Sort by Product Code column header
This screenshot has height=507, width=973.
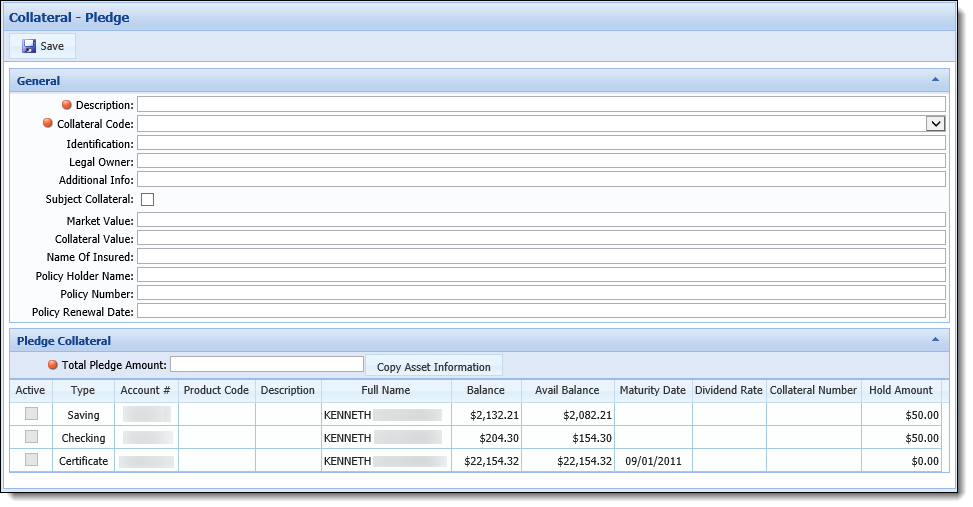[x=216, y=390]
